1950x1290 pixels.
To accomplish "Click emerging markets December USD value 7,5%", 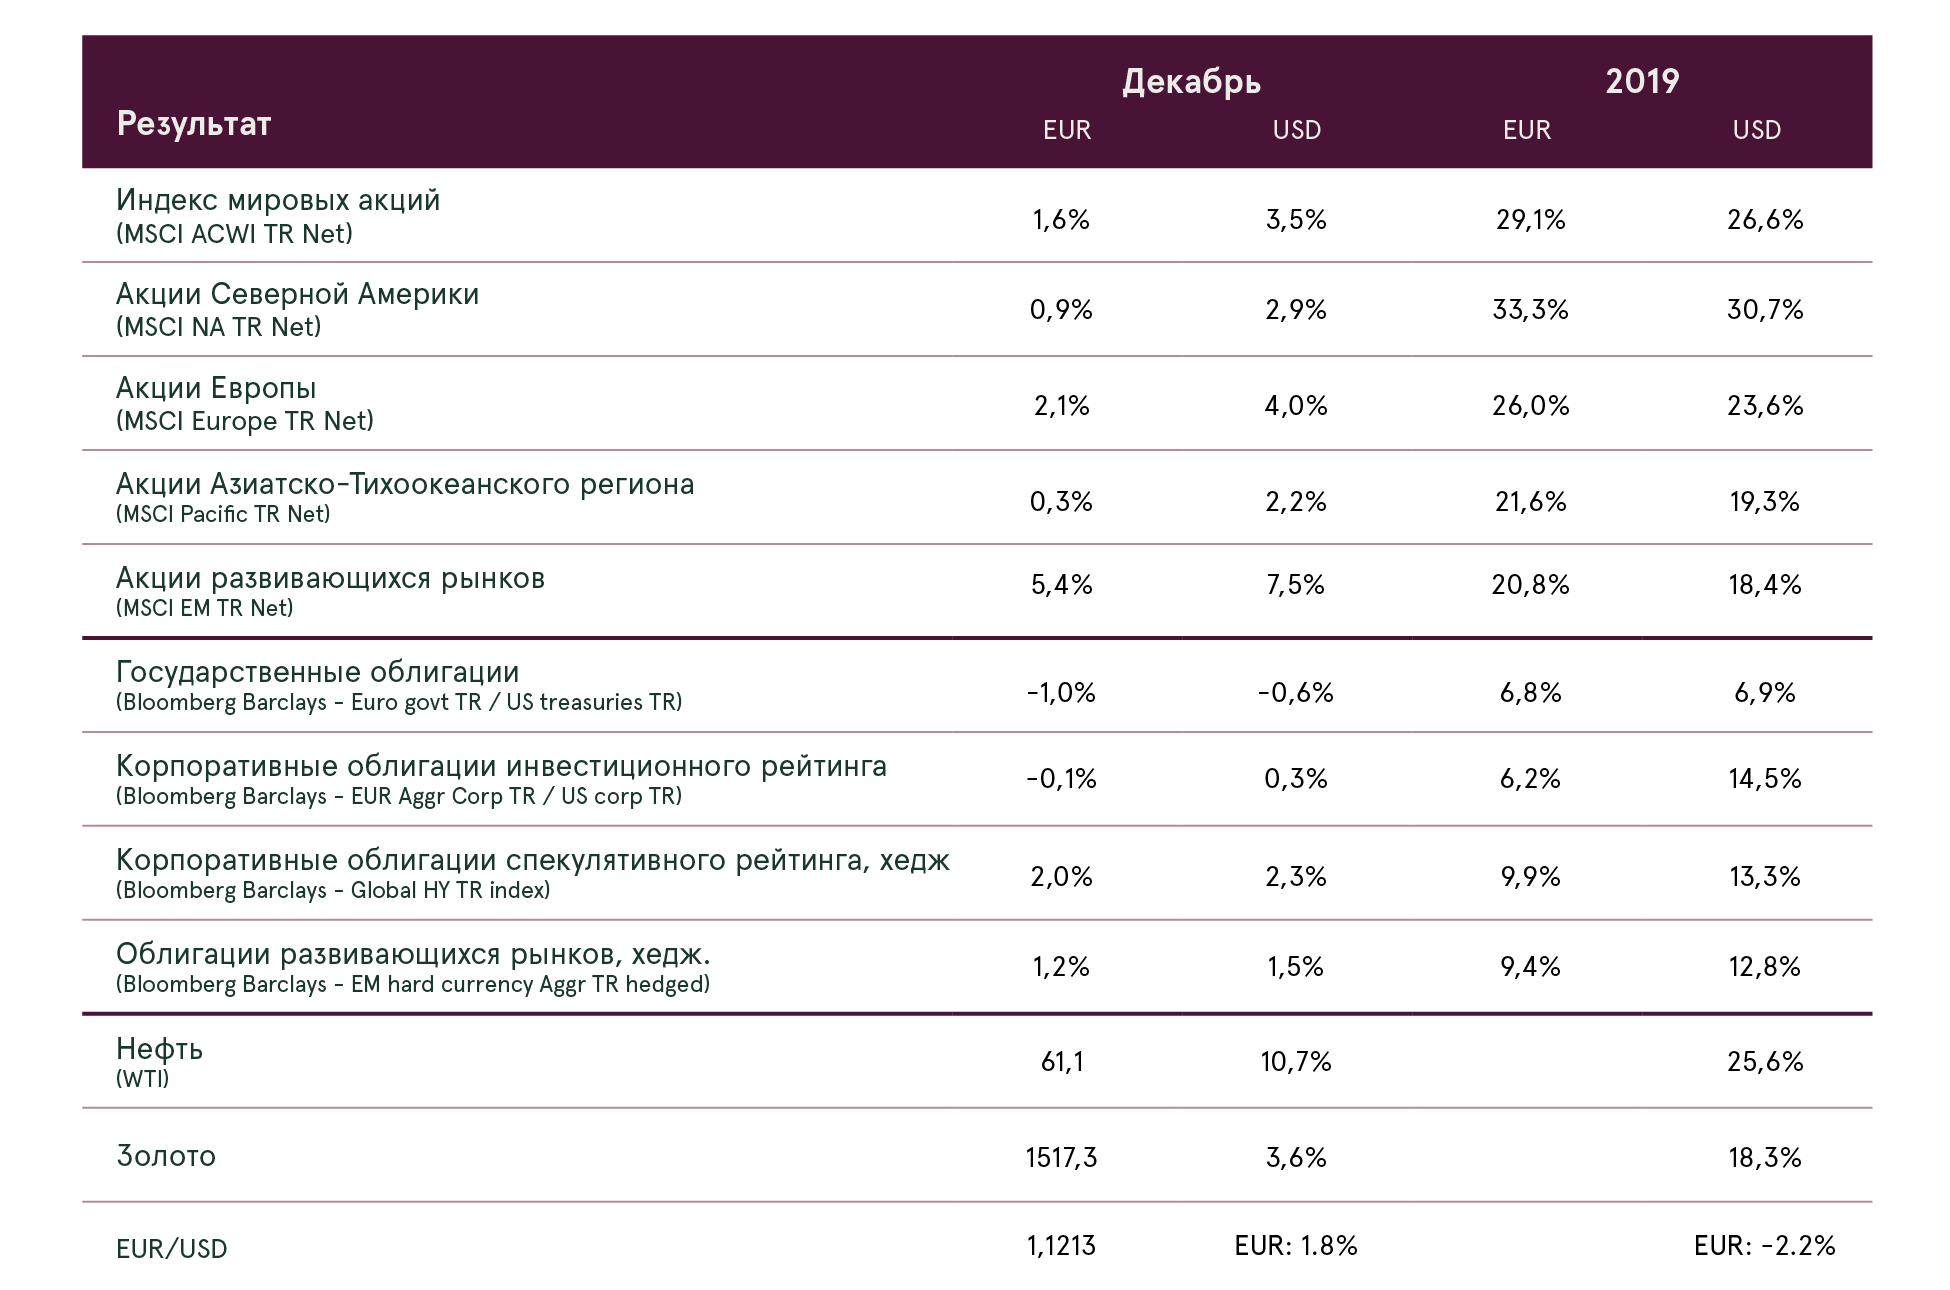I will pos(1296,585).
